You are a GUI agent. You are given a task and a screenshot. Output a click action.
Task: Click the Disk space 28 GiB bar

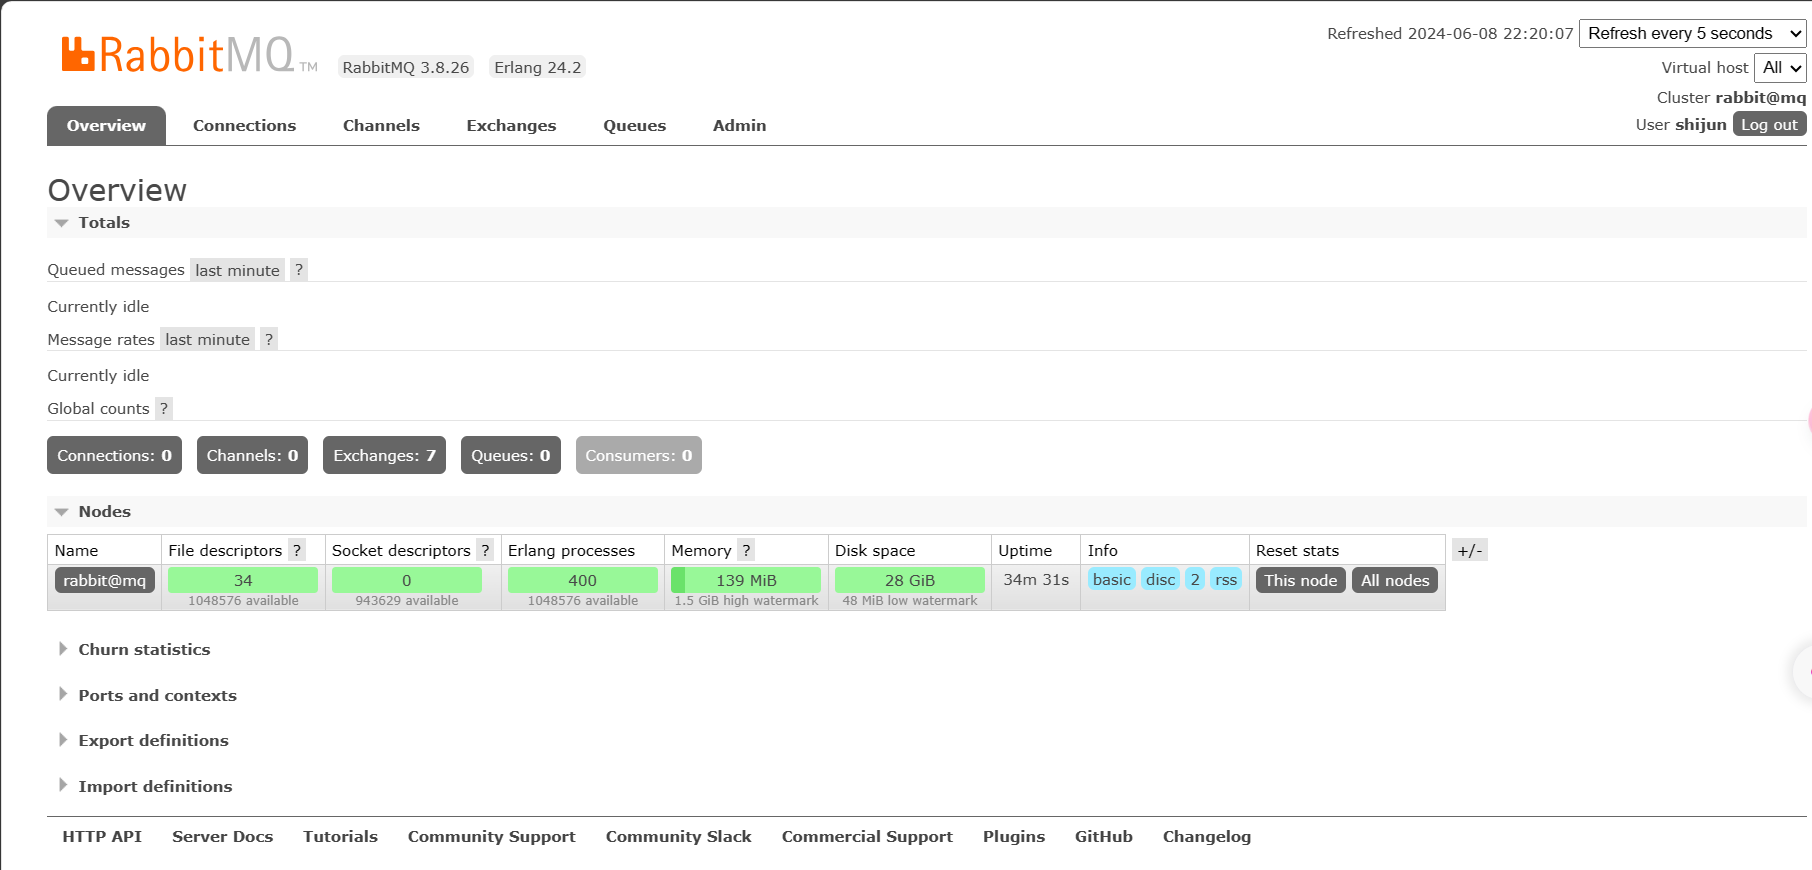910,580
